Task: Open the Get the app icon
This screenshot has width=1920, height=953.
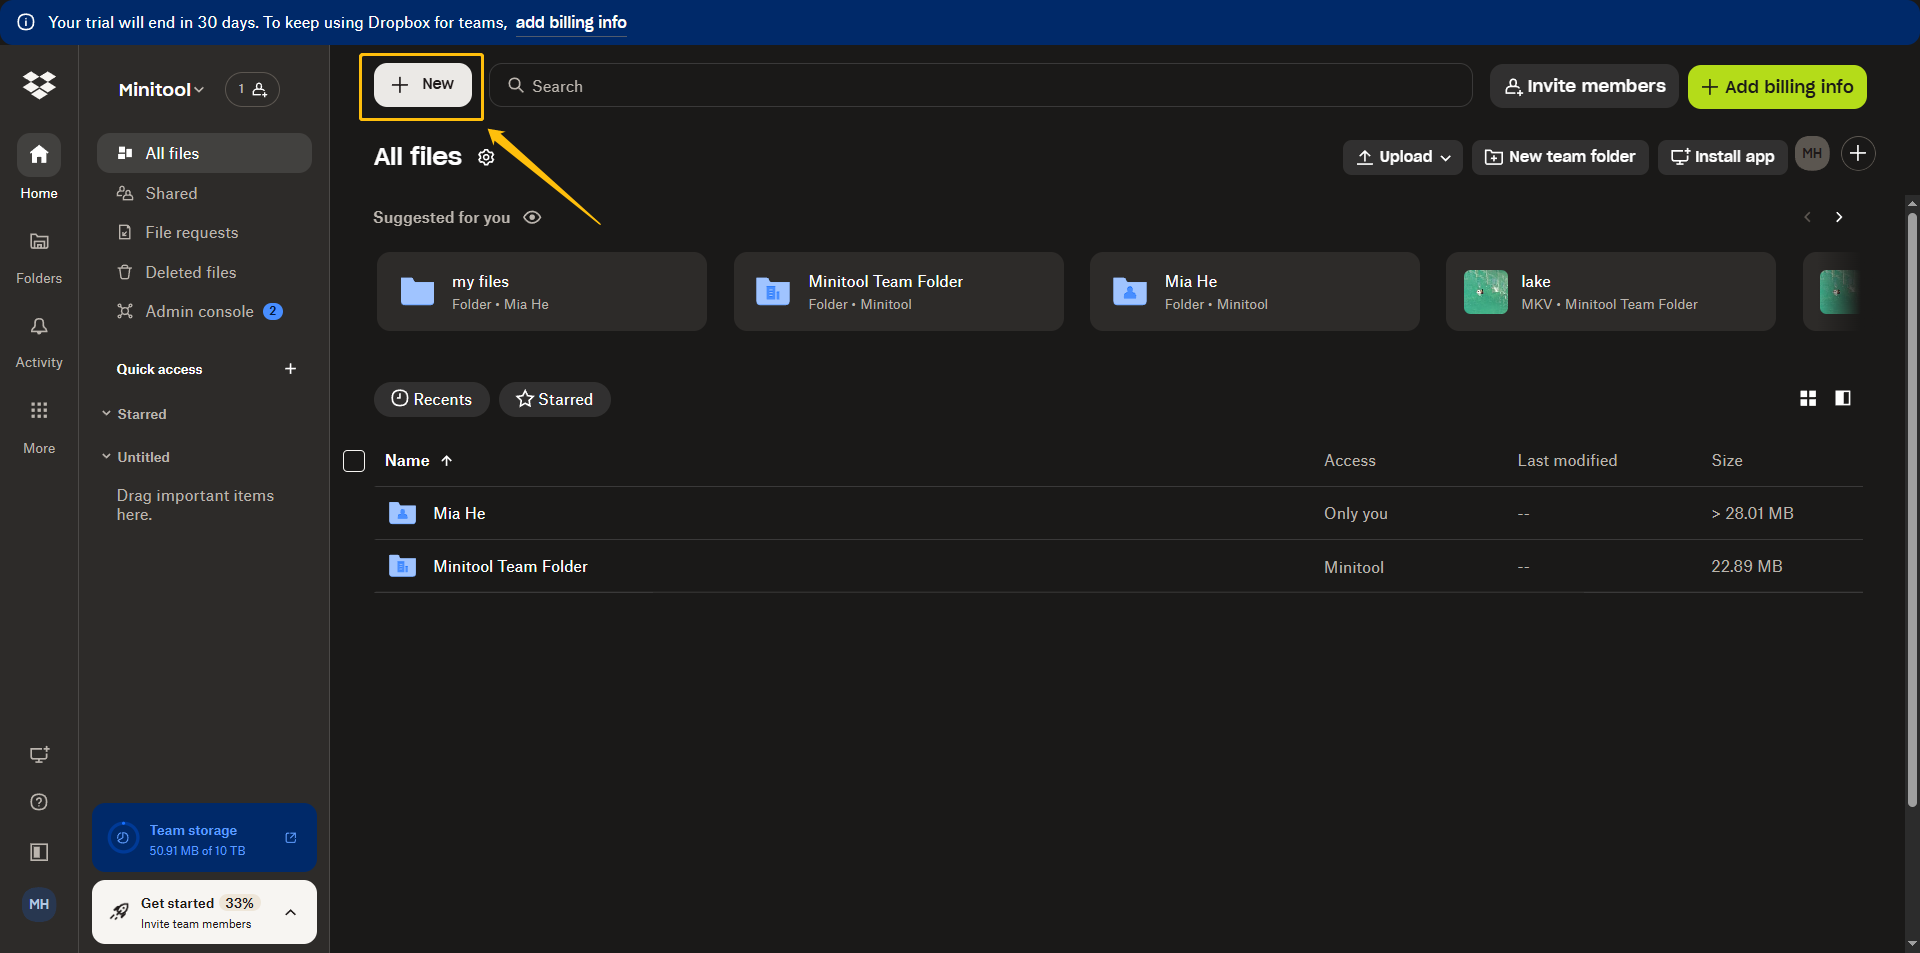Action: pyautogui.click(x=38, y=755)
